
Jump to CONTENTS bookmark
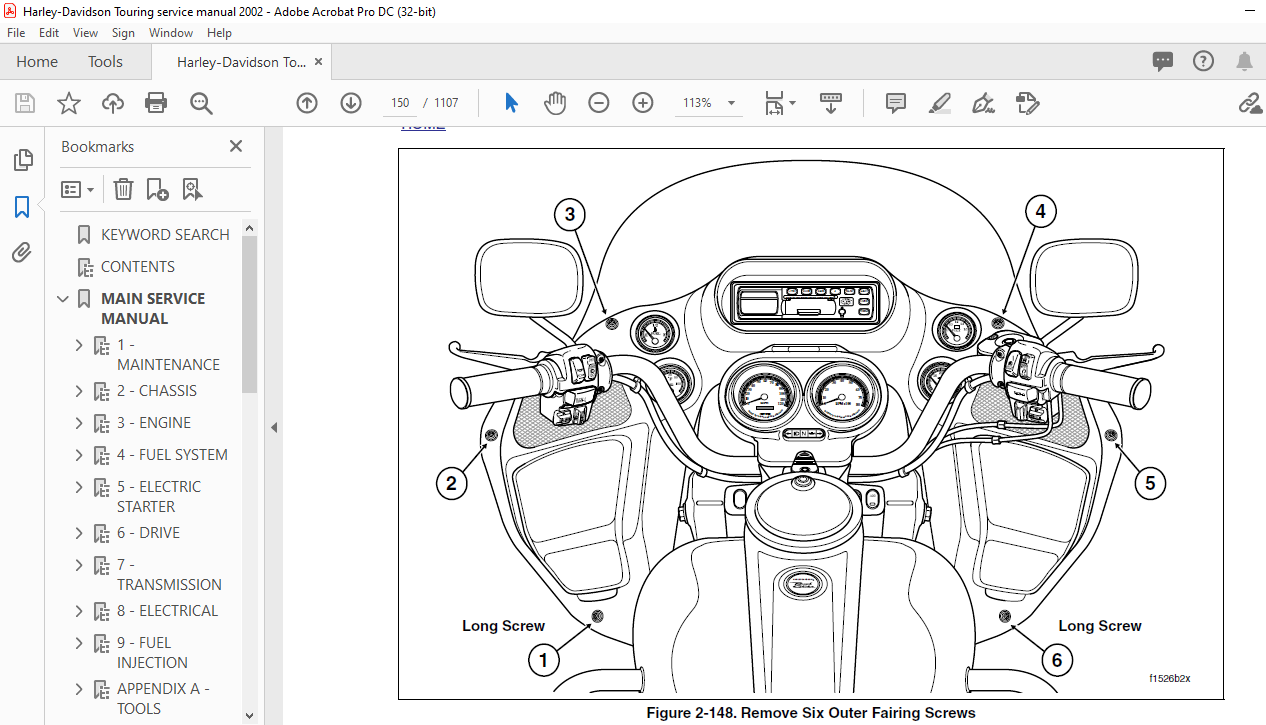[138, 267]
